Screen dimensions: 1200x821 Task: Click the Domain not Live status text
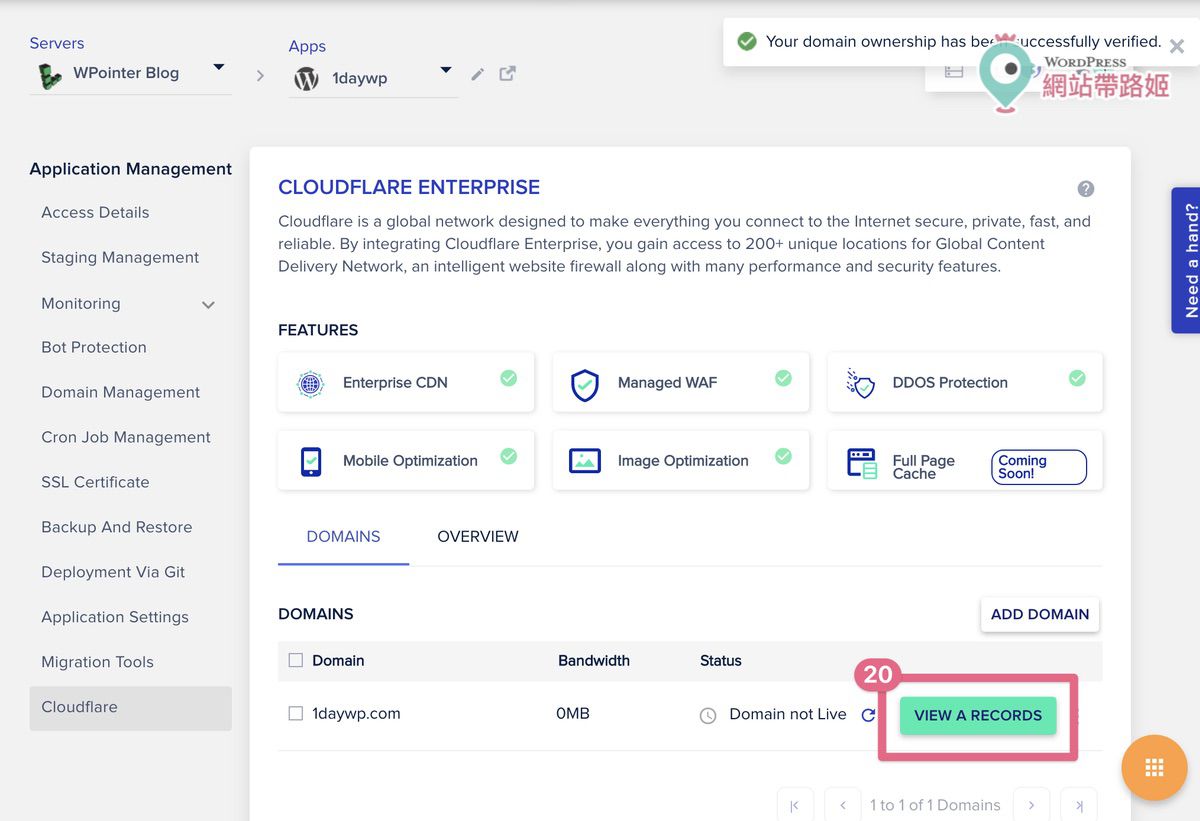point(788,715)
